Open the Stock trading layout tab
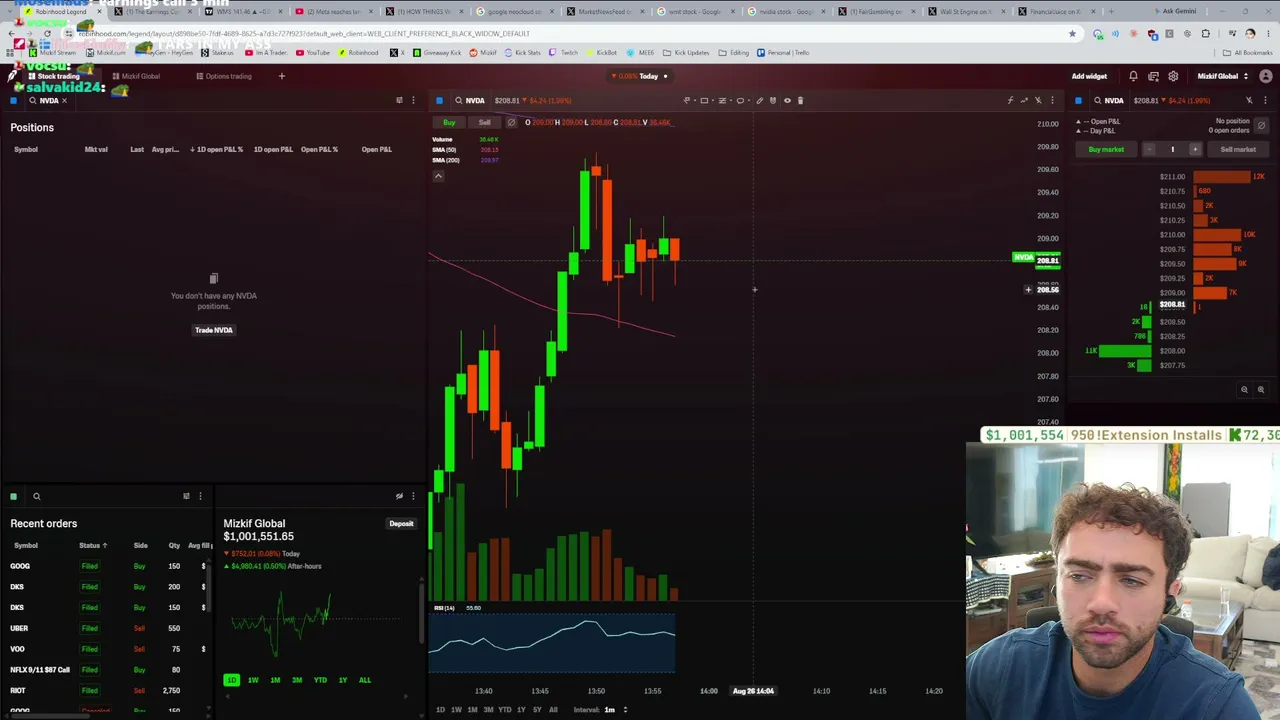1280x720 pixels. coord(54,76)
